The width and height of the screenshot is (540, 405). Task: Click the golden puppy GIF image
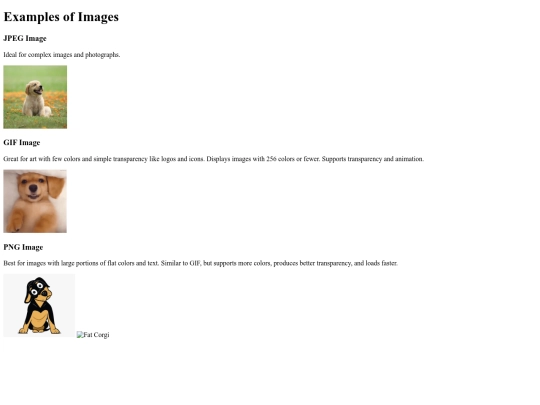point(35,201)
